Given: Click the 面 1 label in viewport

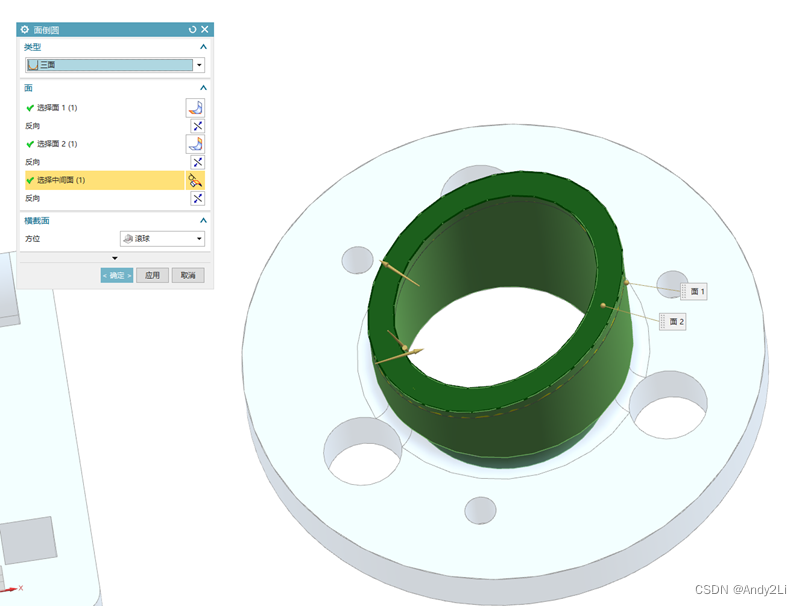Looking at the screenshot, I should [694, 291].
